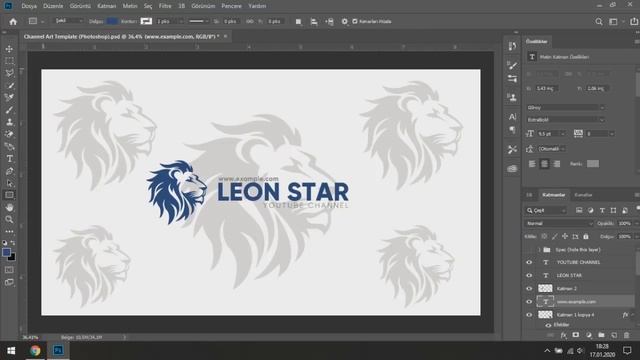Viewport: 640px width, 360px height.
Task: Open the Edit Toolbar three-dots button
Action: (9, 231)
